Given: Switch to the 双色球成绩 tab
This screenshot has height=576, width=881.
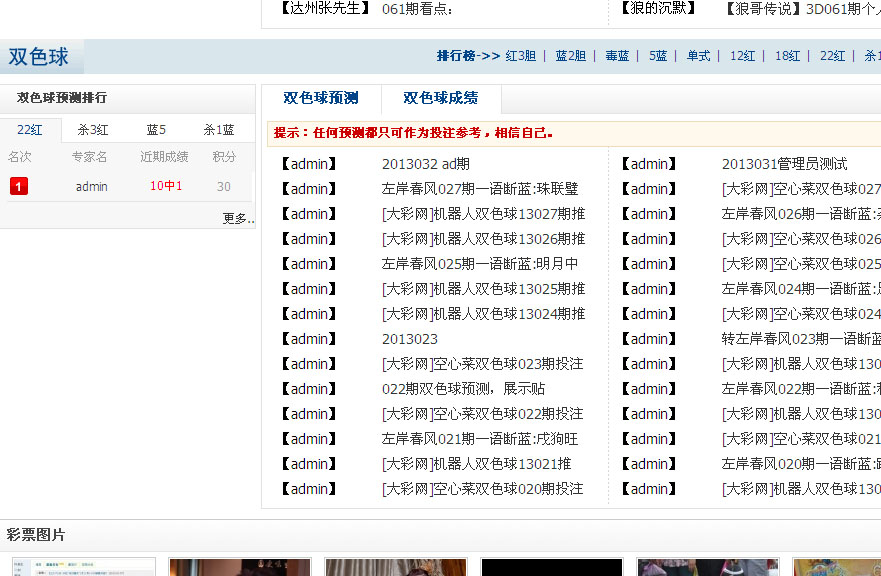Looking at the screenshot, I should (440, 98).
